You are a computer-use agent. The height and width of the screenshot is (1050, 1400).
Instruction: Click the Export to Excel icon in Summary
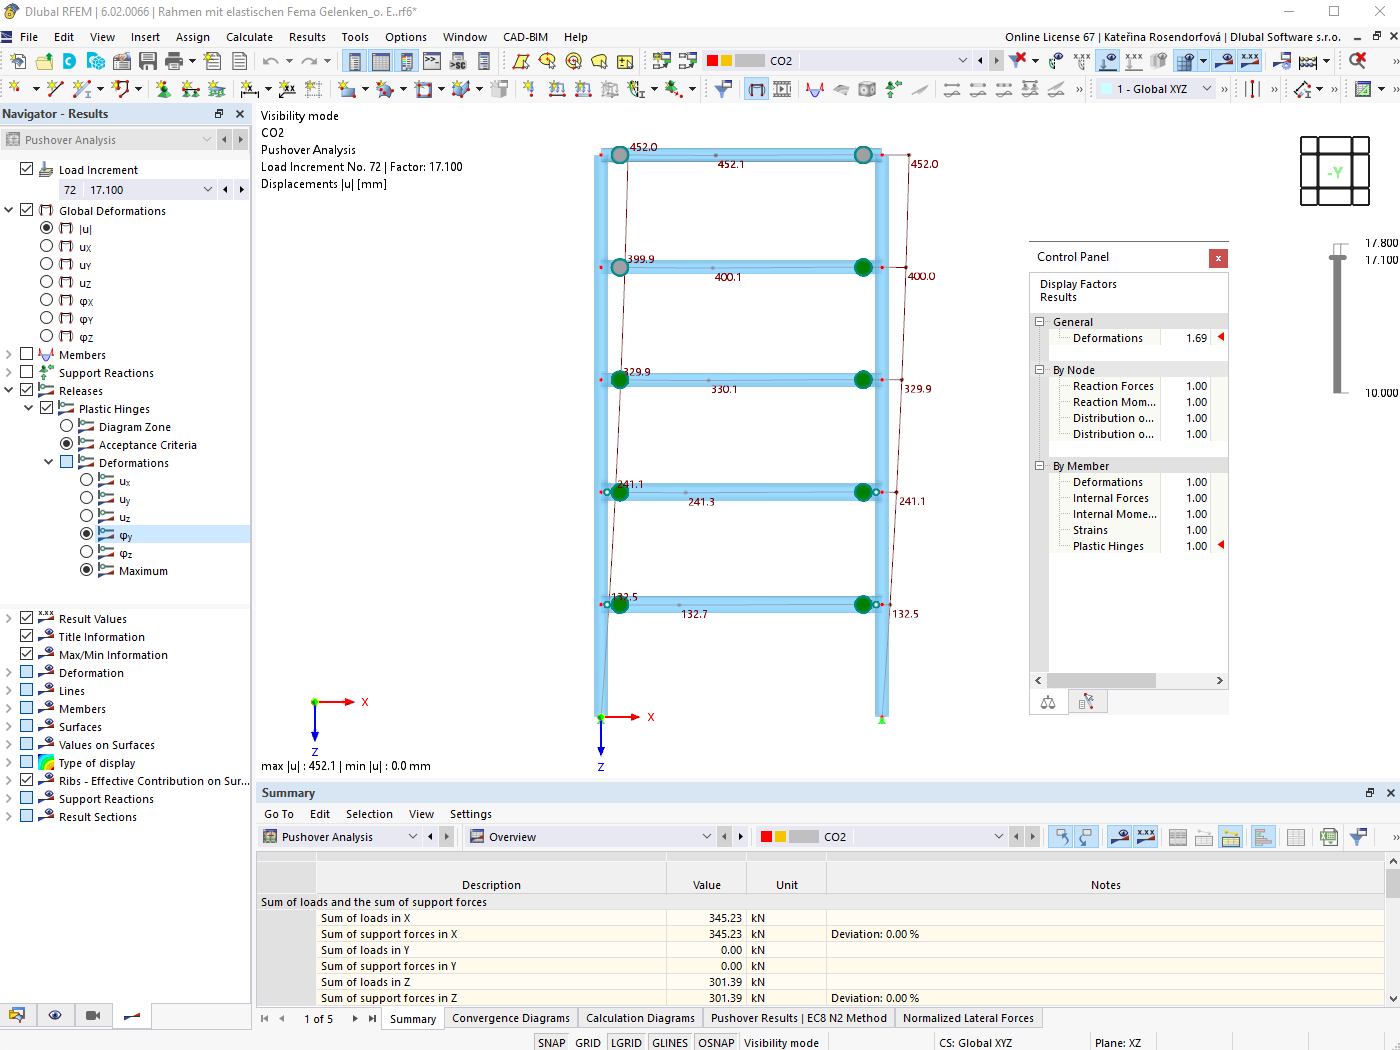click(x=1329, y=837)
